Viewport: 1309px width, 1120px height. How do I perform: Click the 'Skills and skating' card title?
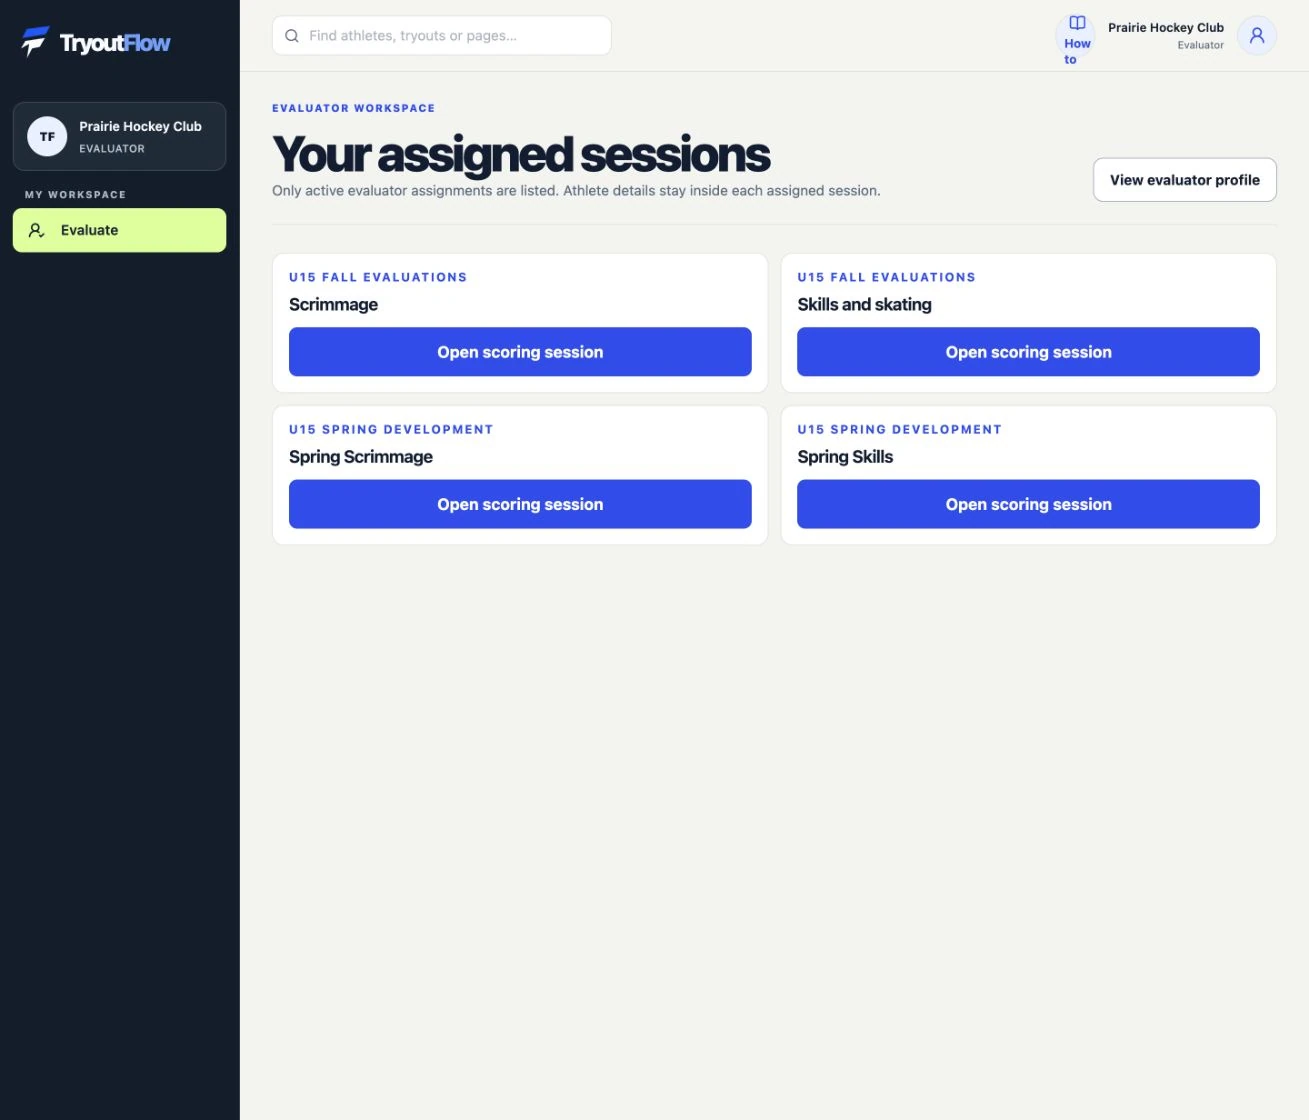pos(865,305)
